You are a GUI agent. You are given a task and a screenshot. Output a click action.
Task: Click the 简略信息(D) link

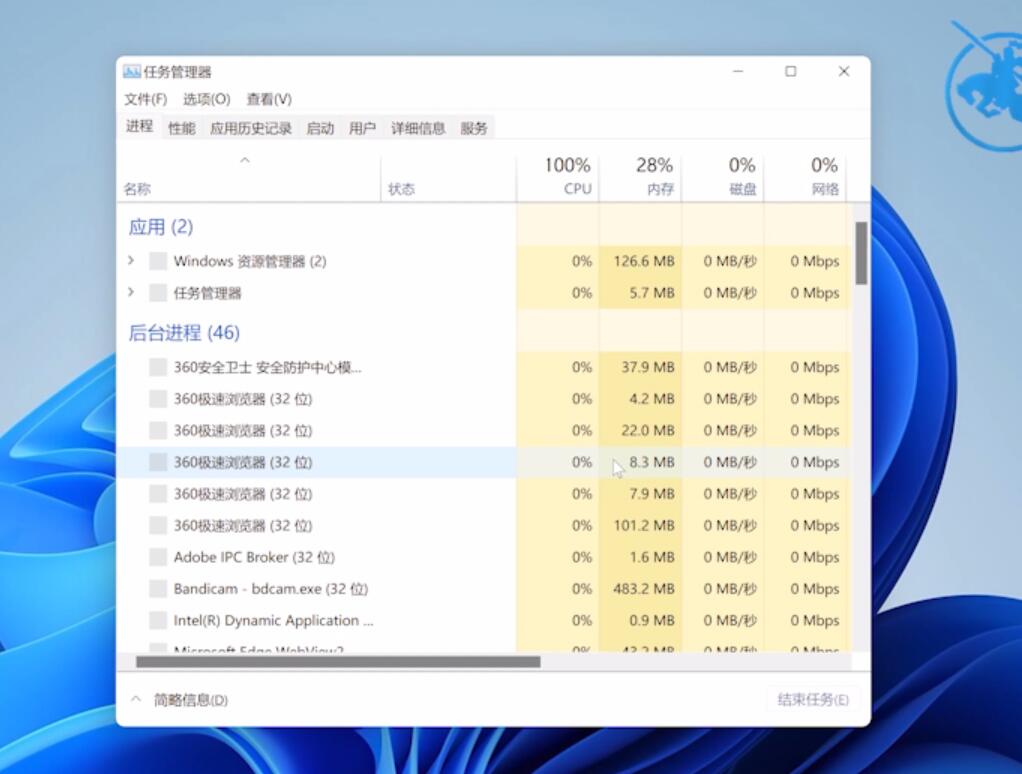tap(190, 700)
